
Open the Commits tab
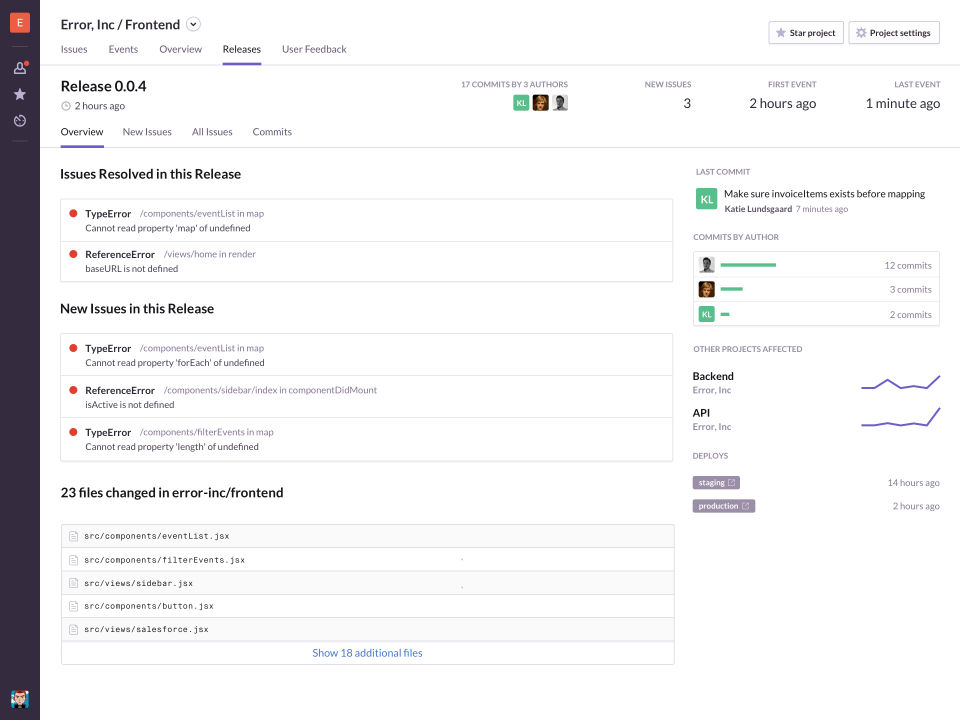click(272, 132)
